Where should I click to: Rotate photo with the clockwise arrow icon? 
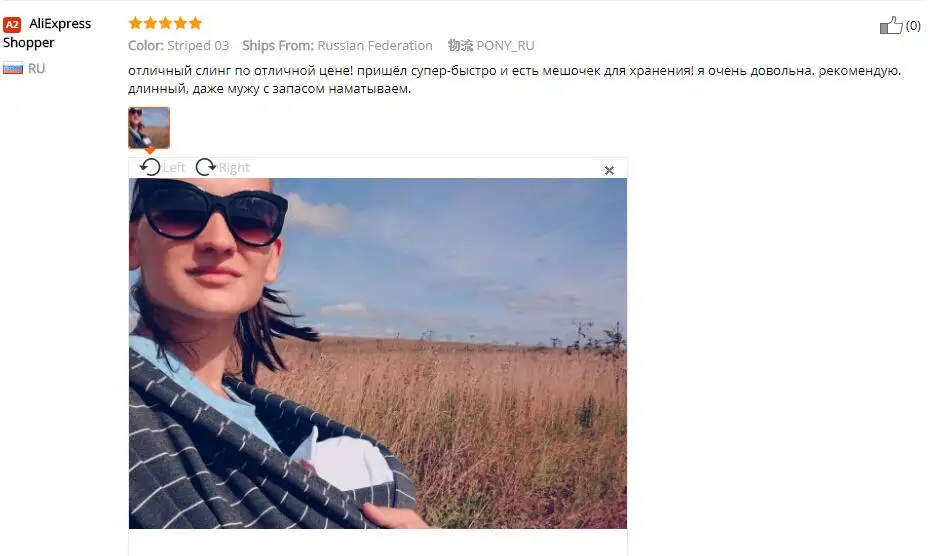click(205, 168)
